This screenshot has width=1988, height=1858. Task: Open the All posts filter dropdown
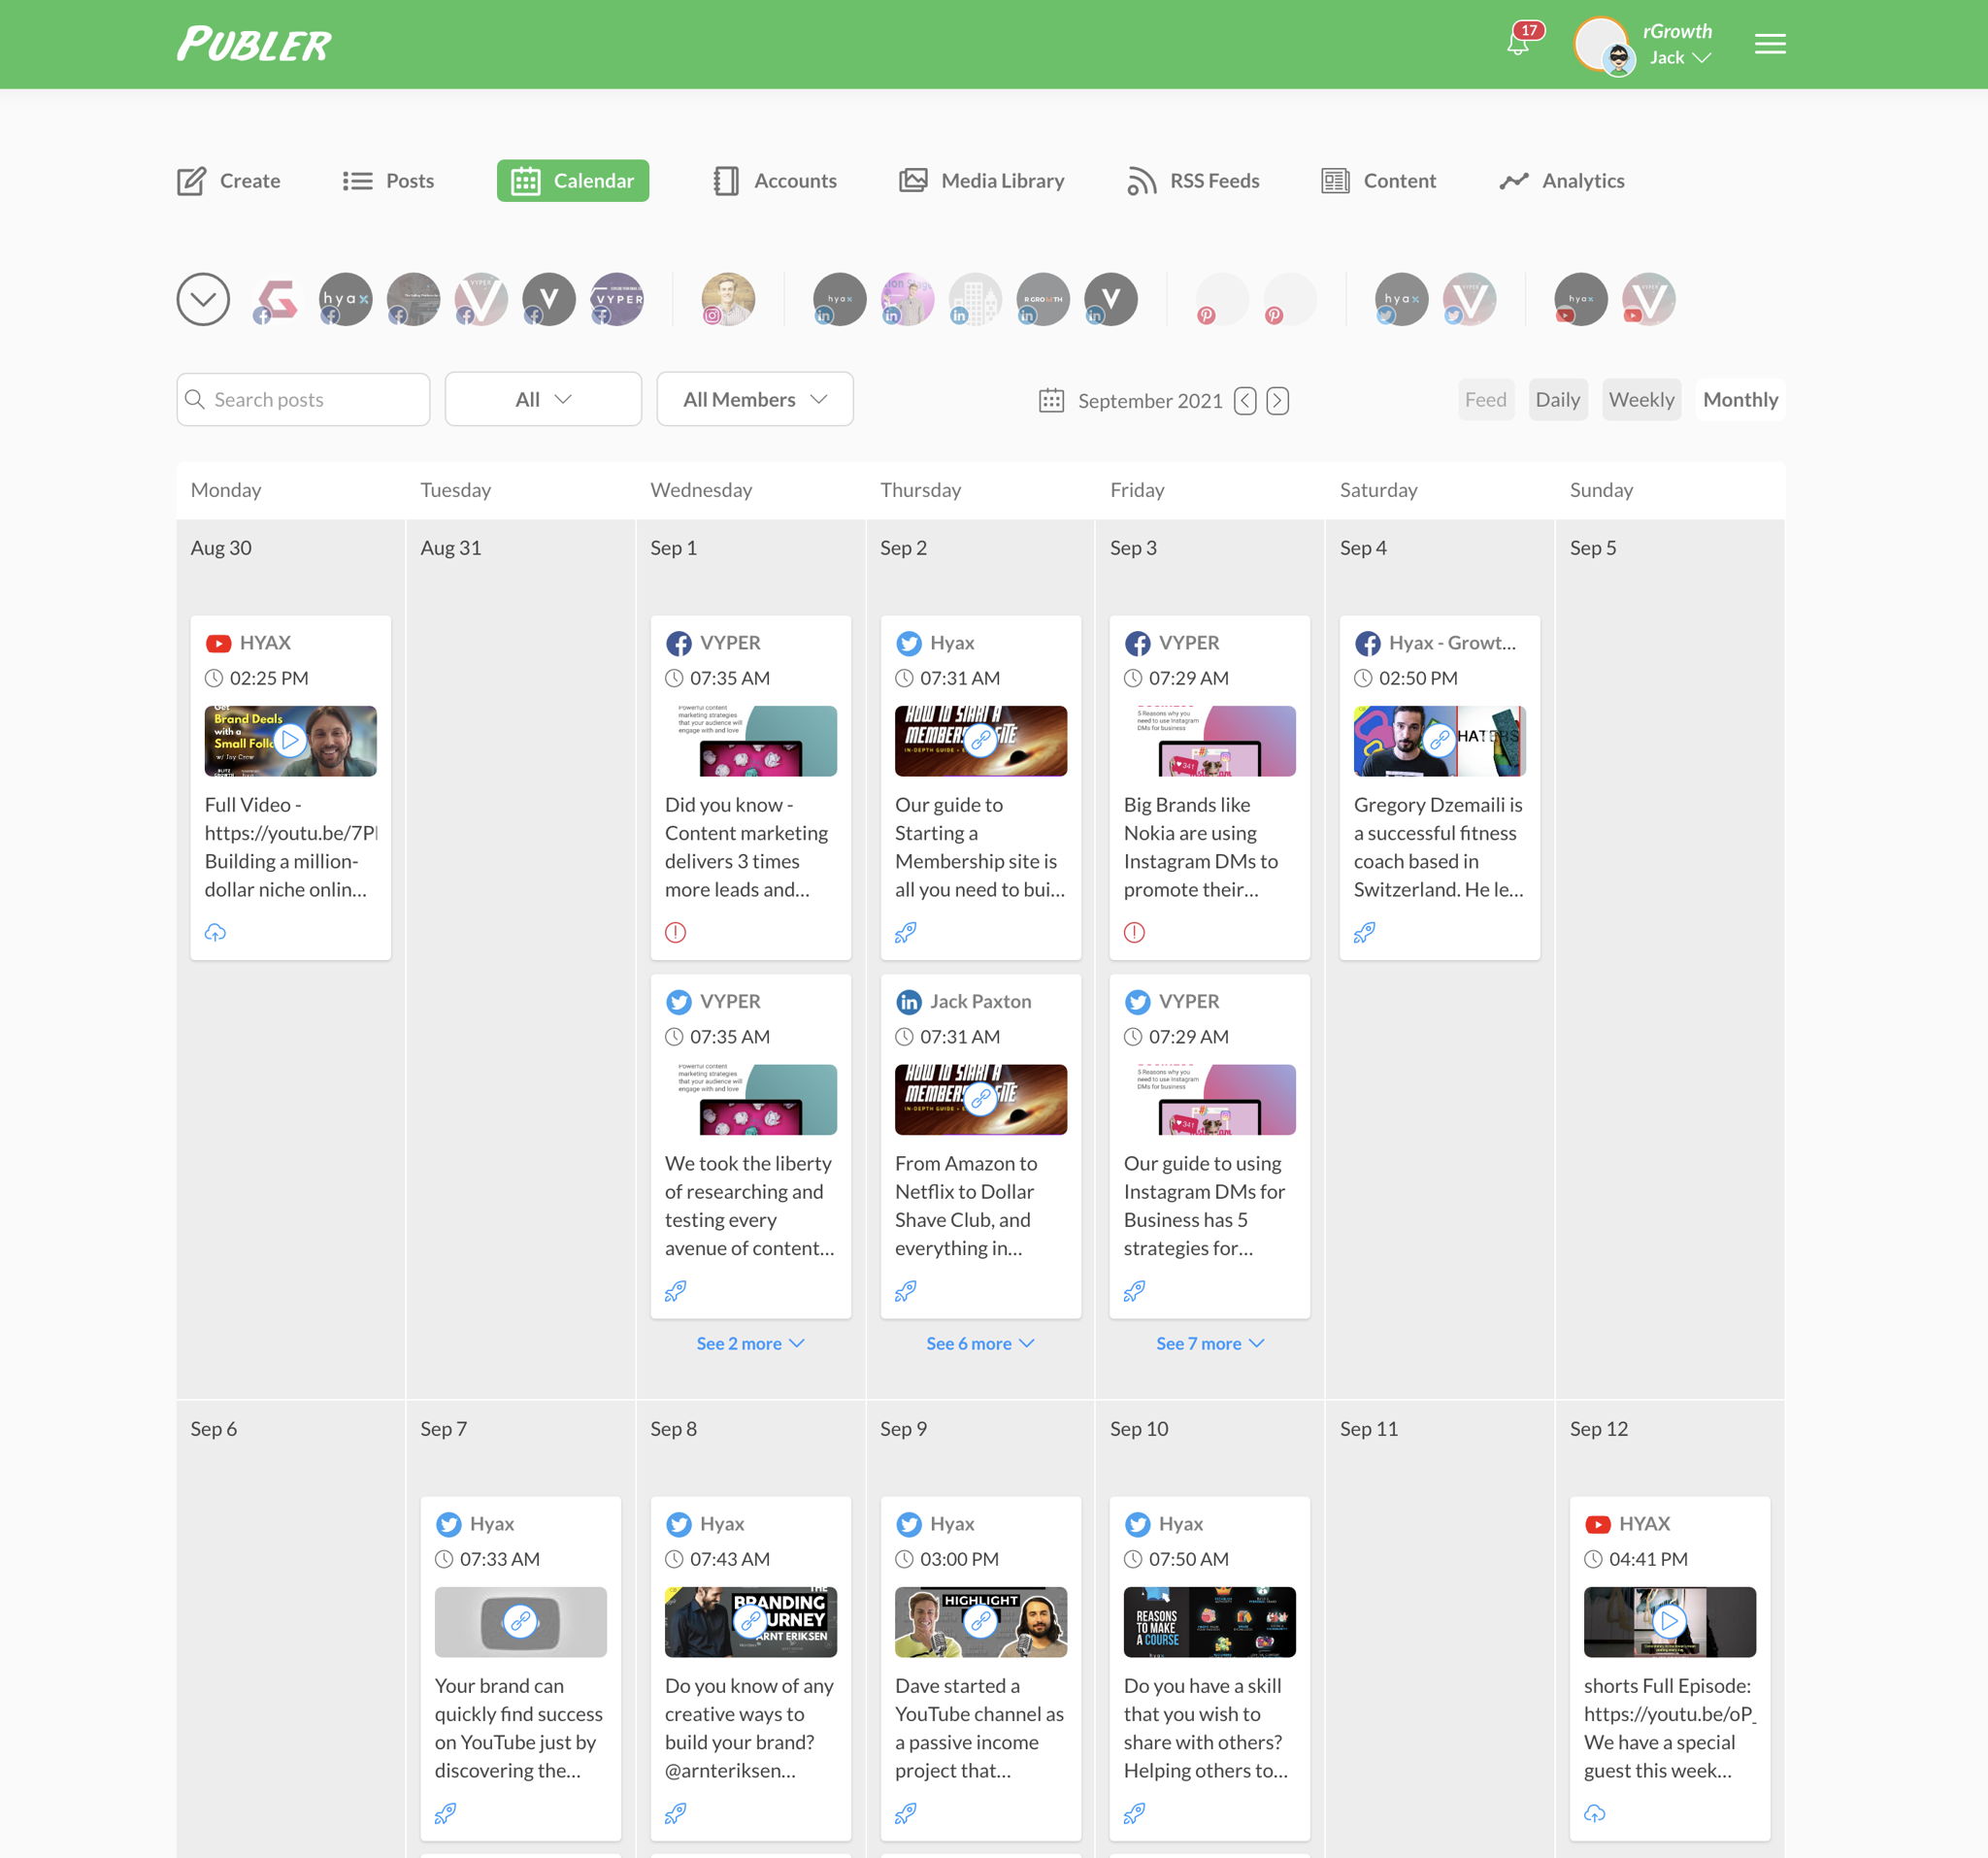(543, 400)
